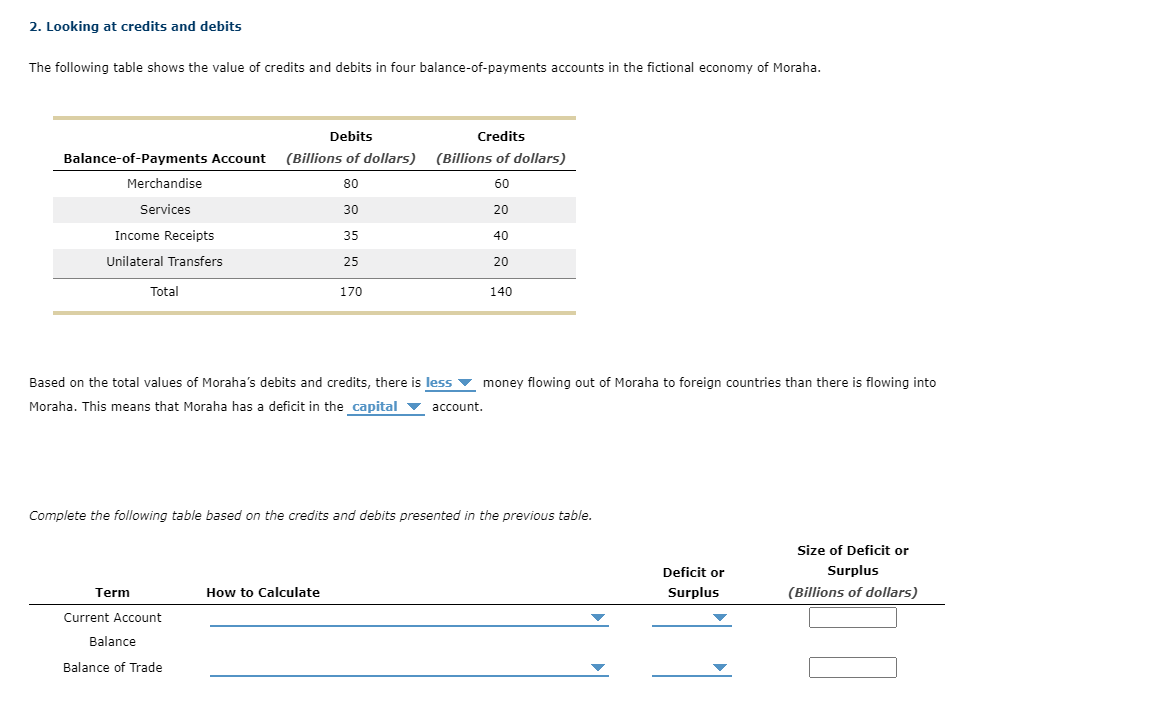This screenshot has width=1156, height=706.
Task: Select the "2. Looking at credits and debits" heading
Action: pos(135,26)
